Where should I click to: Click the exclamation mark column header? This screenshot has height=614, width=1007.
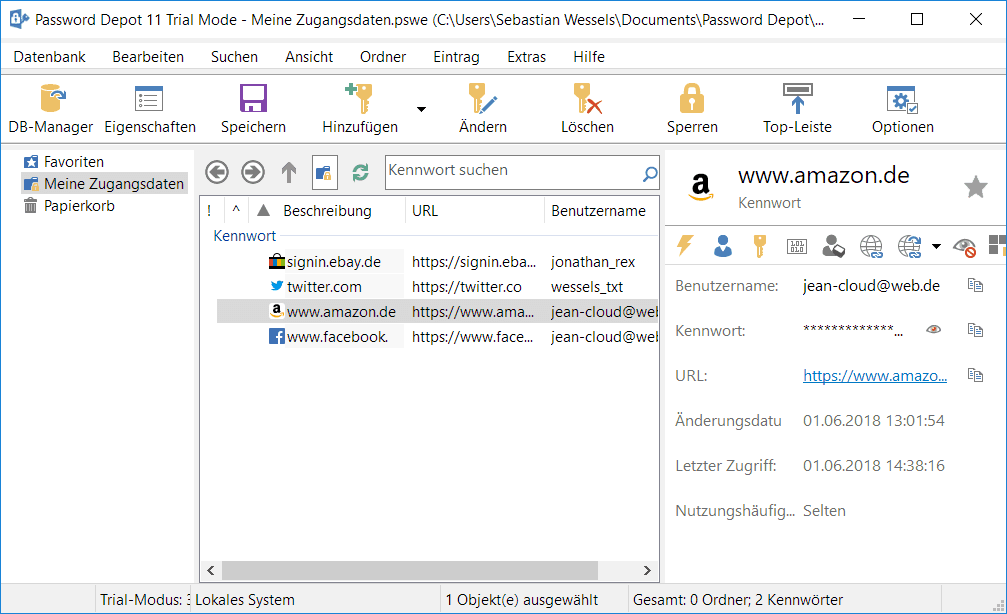(210, 211)
